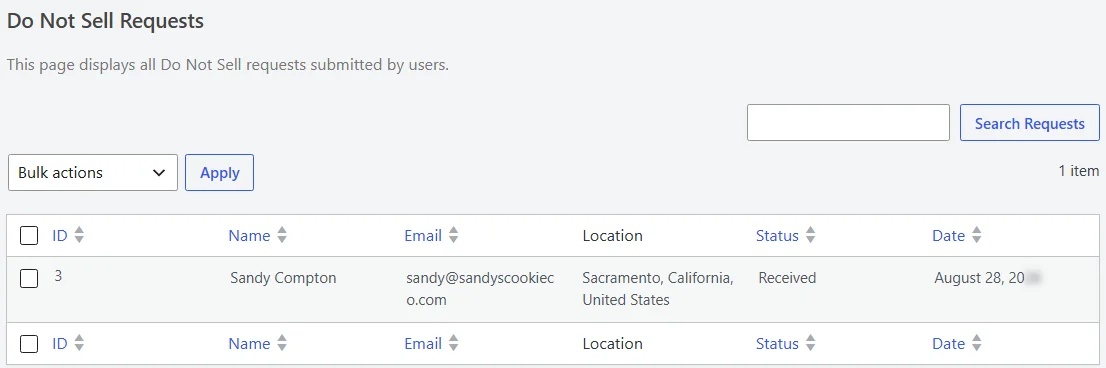Click the Status sort arrows in footer row
Screen dimensions: 1106x368
point(810,343)
